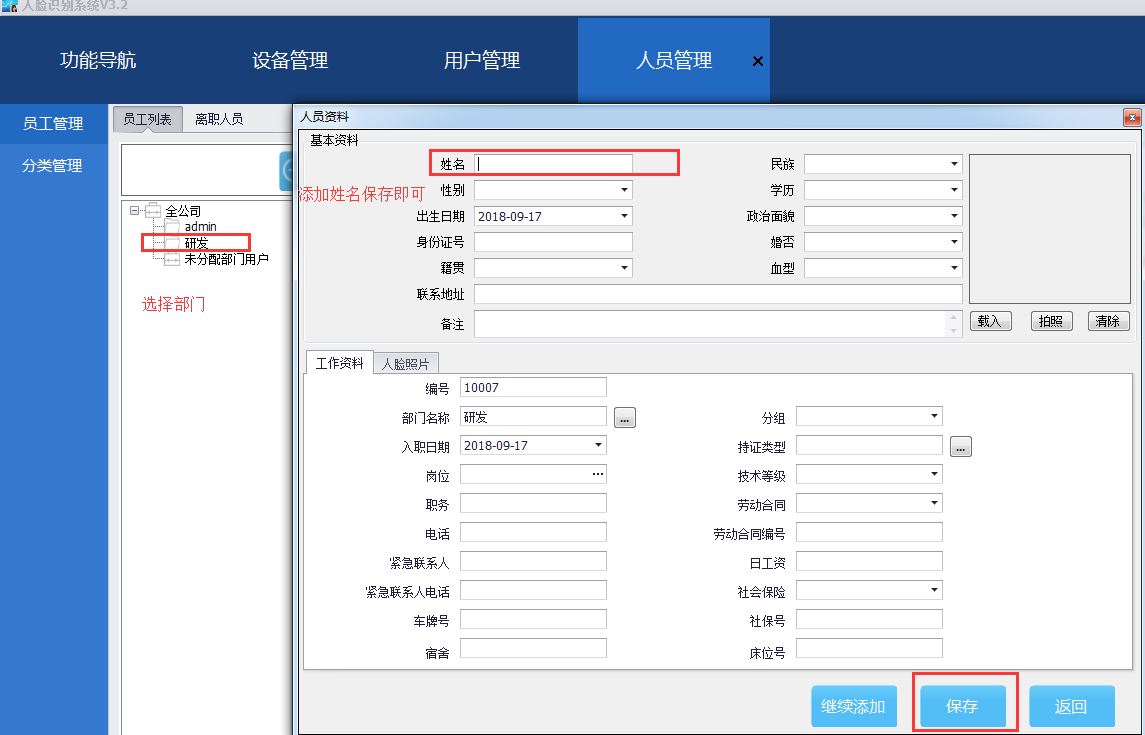Click the 载入 photo button
1145x735 pixels.
click(x=990, y=321)
